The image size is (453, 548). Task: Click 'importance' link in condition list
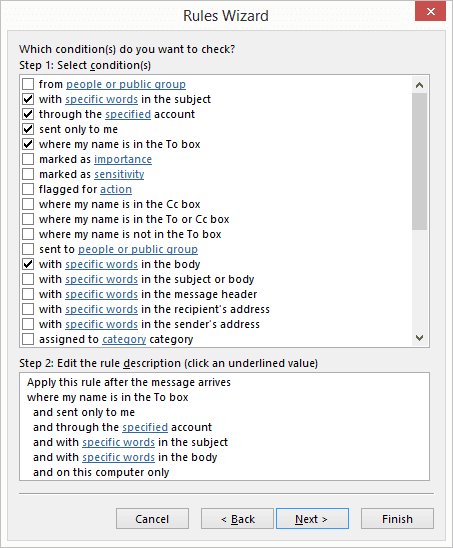tap(123, 159)
